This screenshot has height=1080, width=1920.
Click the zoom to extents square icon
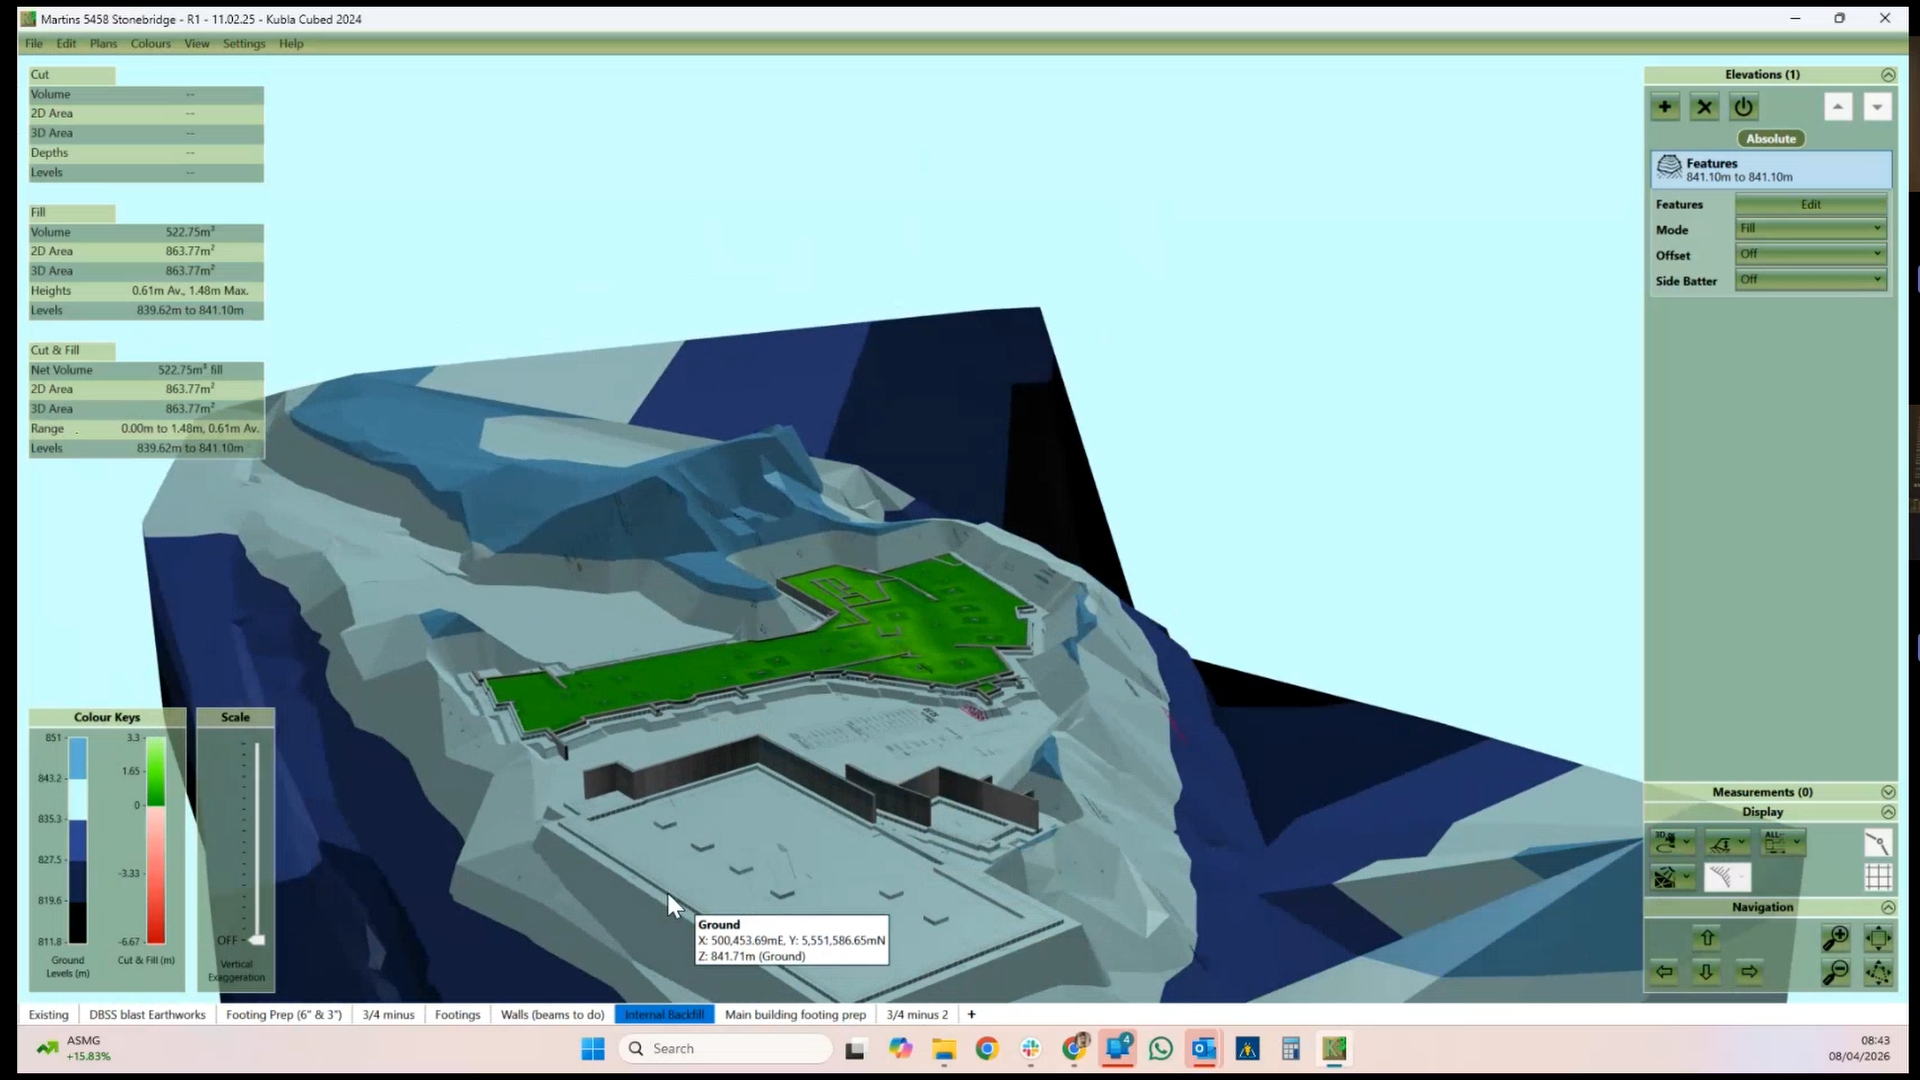point(1878,938)
